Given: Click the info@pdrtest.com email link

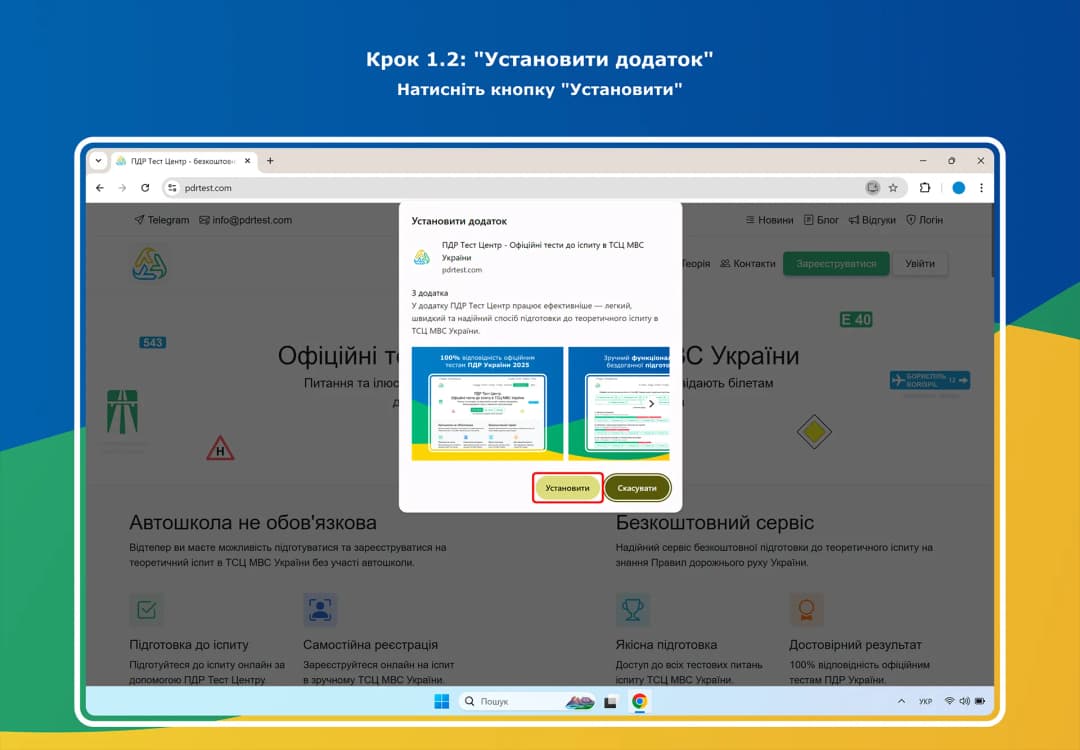Looking at the screenshot, I should (245, 220).
